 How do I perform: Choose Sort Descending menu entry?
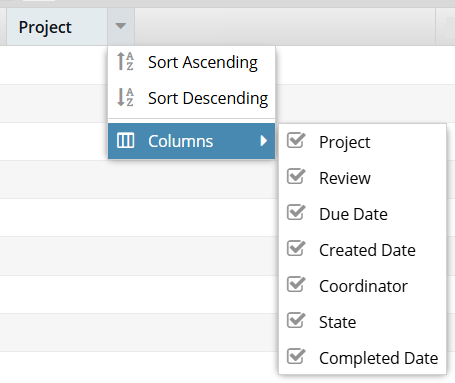191,98
